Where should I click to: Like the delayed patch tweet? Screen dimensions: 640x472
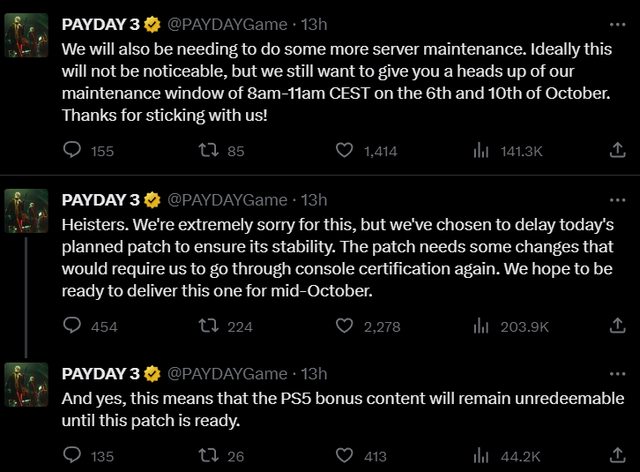pos(345,326)
